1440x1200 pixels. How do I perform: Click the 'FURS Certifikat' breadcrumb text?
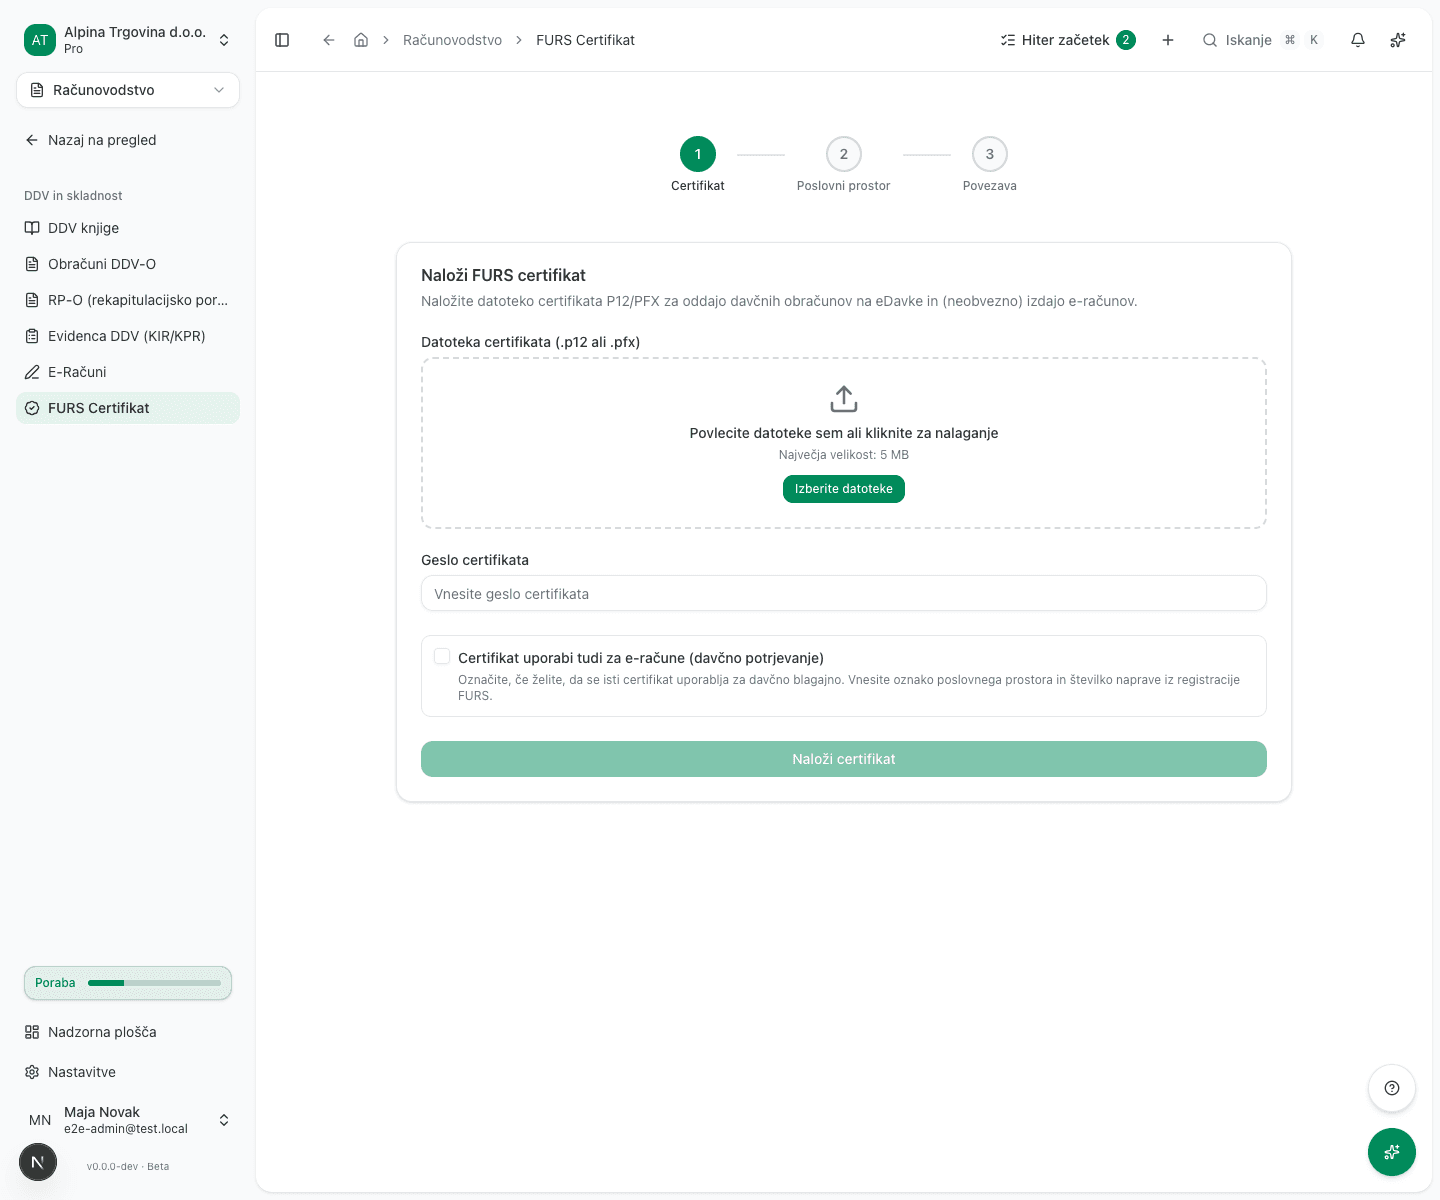point(585,40)
